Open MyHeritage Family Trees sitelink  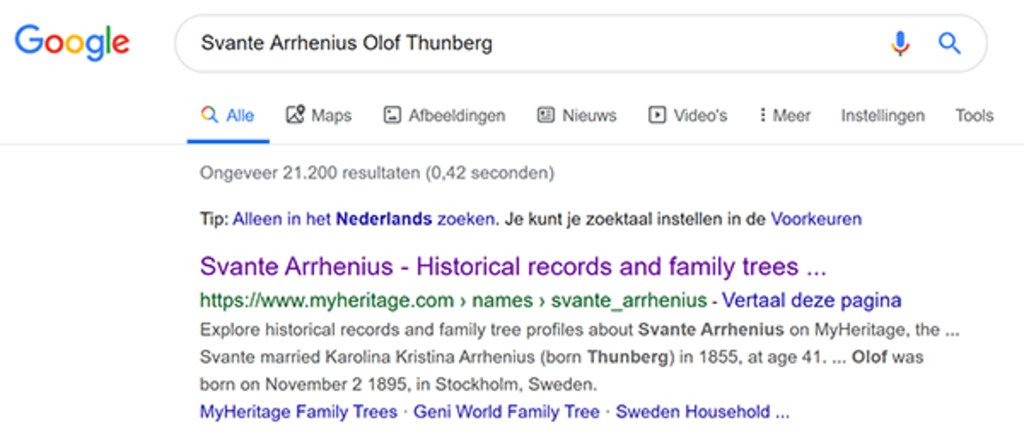pos(298,411)
